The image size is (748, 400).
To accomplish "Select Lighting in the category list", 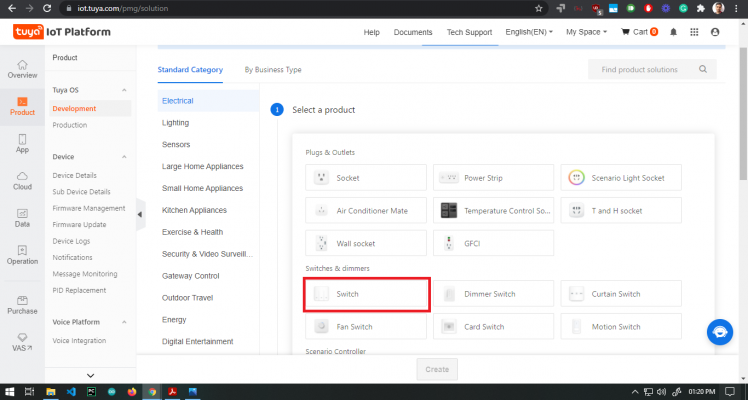I will (175, 123).
